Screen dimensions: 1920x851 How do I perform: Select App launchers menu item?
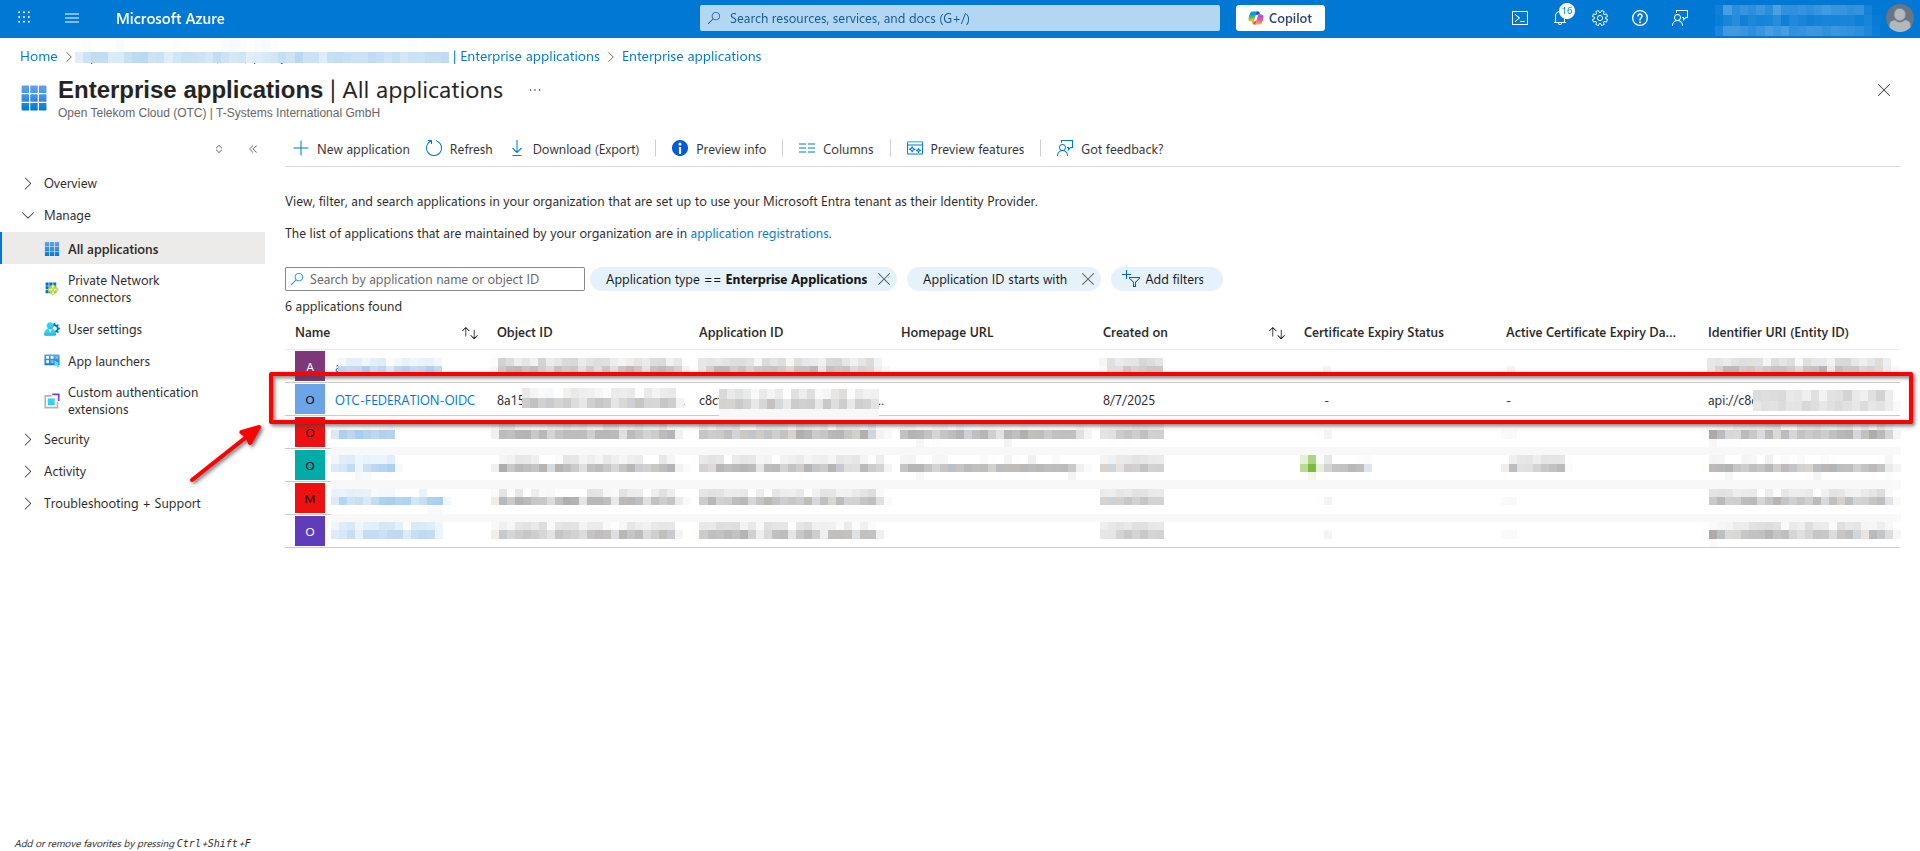click(109, 361)
